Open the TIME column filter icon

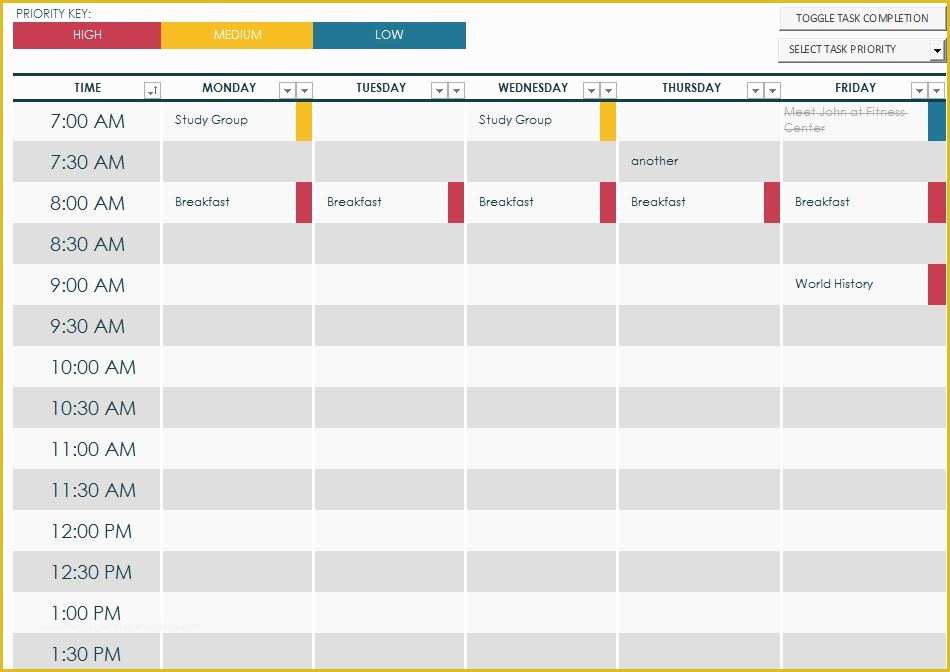click(x=152, y=89)
